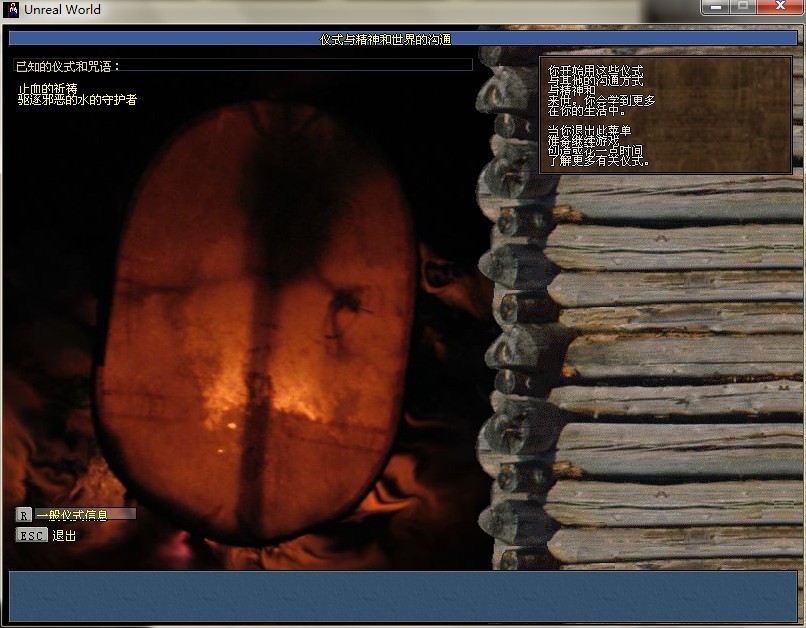806x628 pixels.
Task: Click the info line "你开始用这些仪式"
Action: point(595,70)
